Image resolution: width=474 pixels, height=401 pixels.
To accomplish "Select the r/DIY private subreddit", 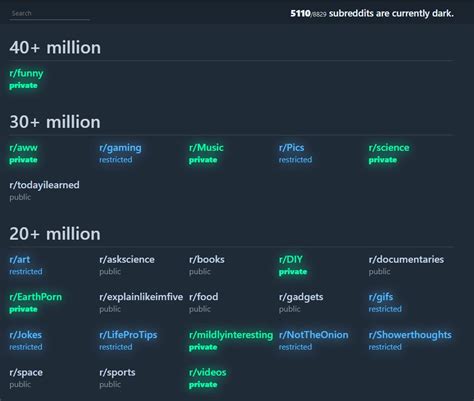I will [291, 259].
